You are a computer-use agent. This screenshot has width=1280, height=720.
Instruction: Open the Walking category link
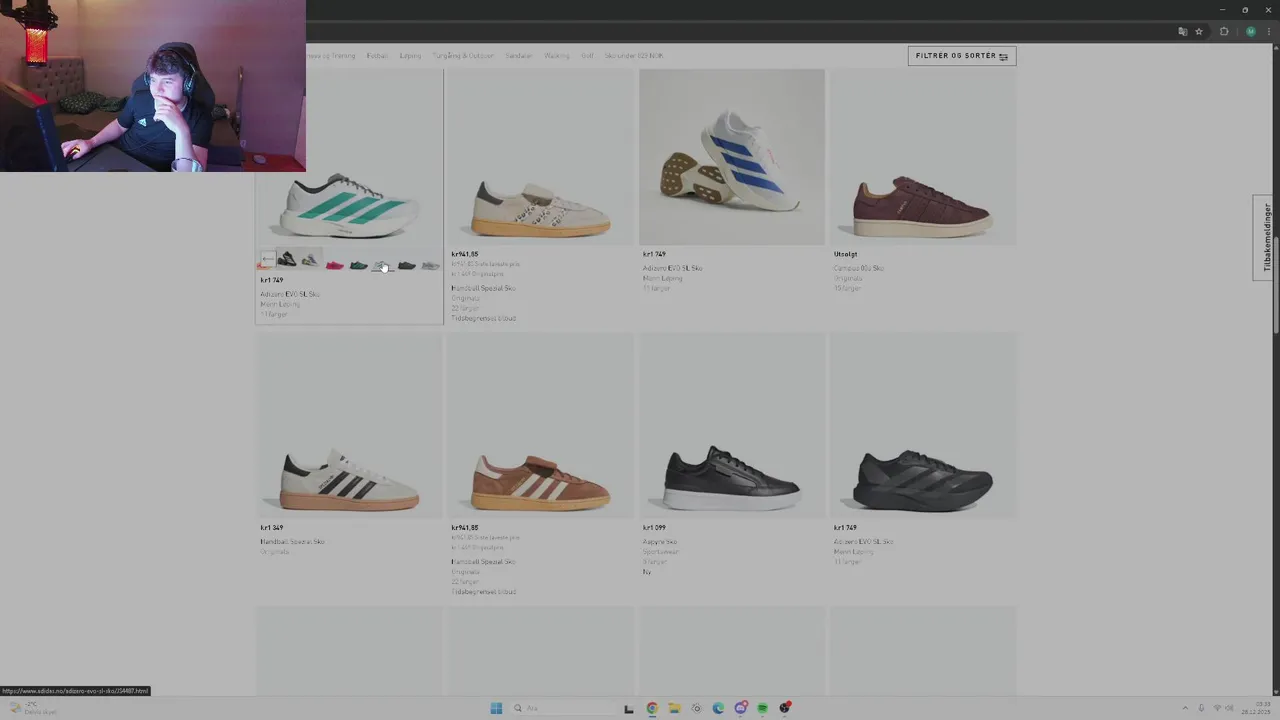point(557,56)
